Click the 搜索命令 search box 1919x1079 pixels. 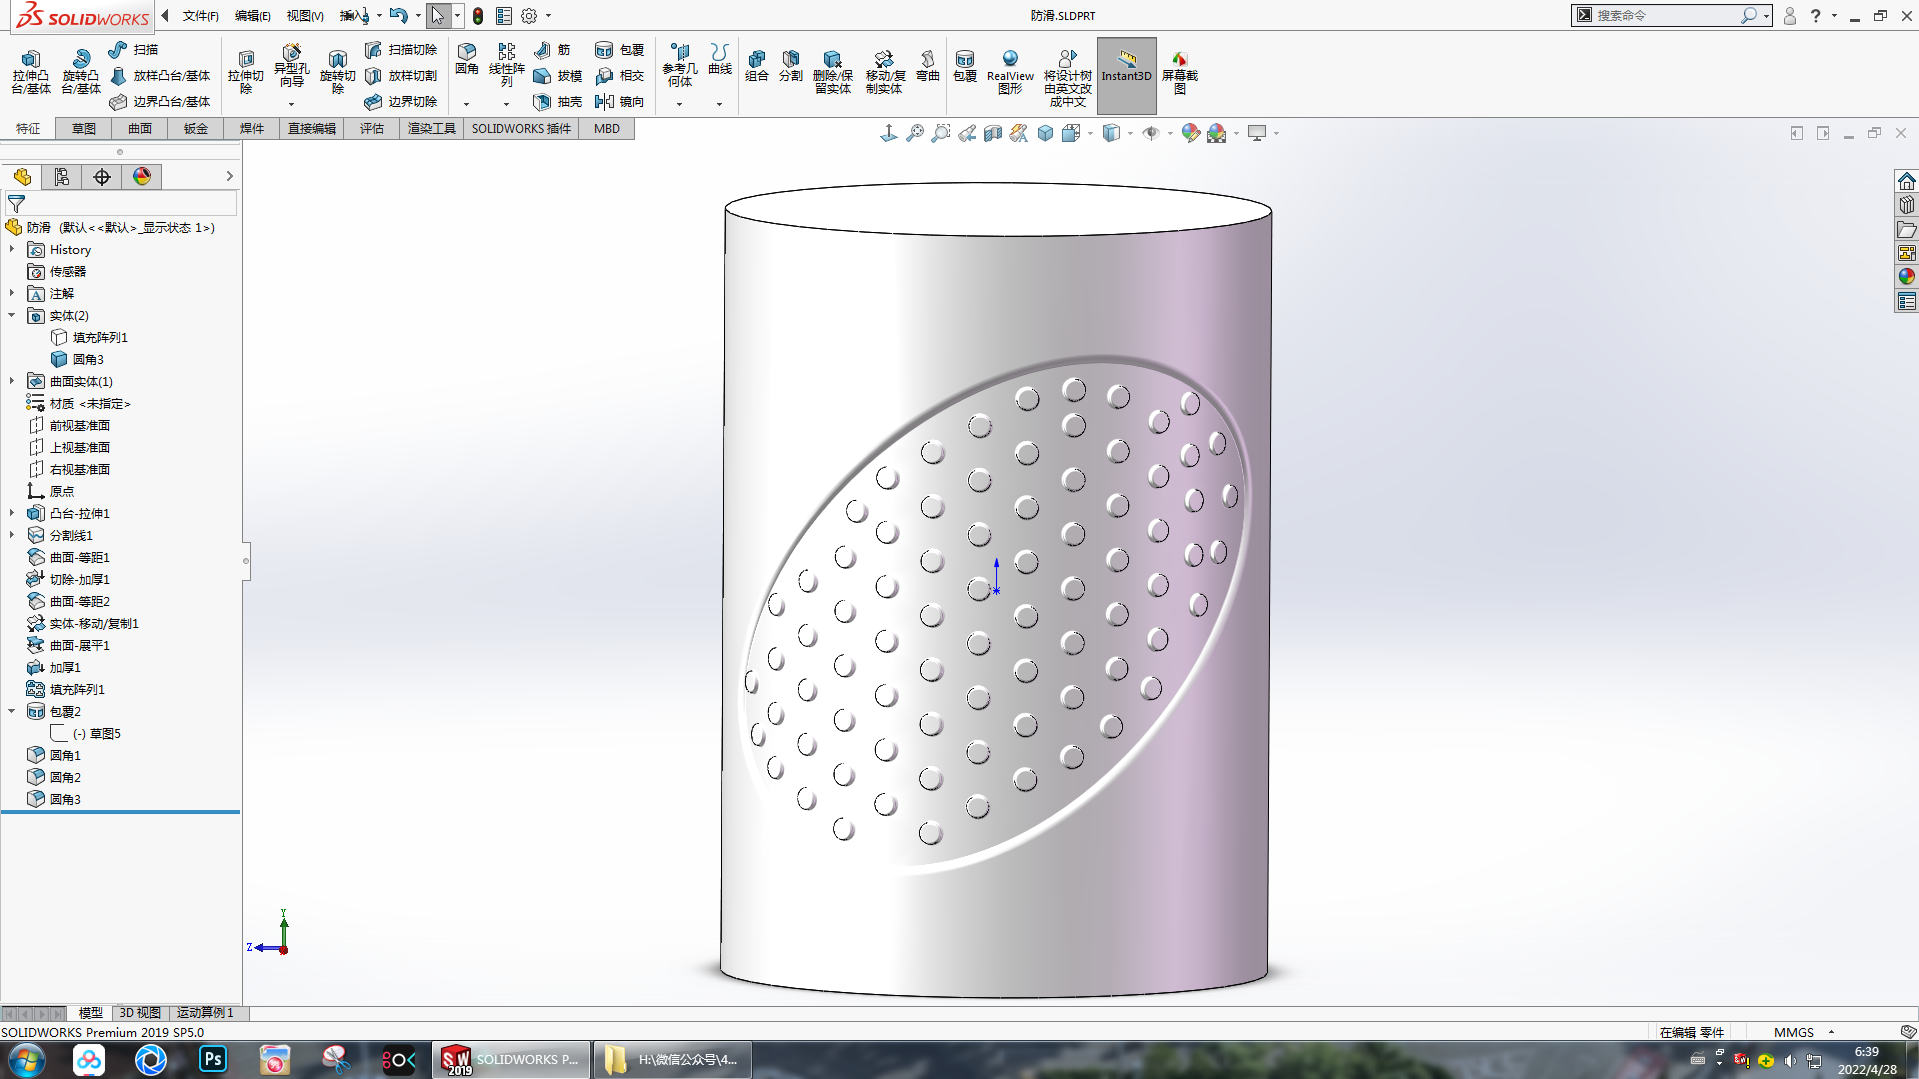coord(1671,16)
